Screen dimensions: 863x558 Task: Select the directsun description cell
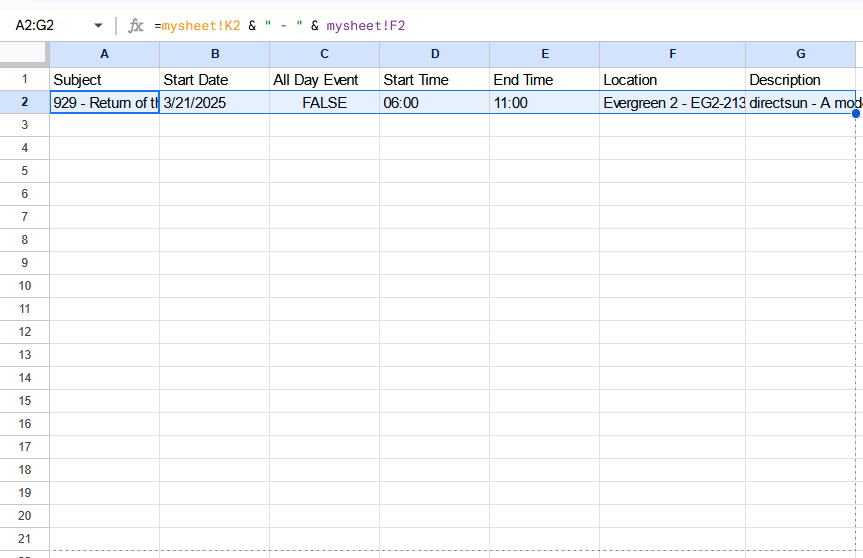(x=801, y=103)
